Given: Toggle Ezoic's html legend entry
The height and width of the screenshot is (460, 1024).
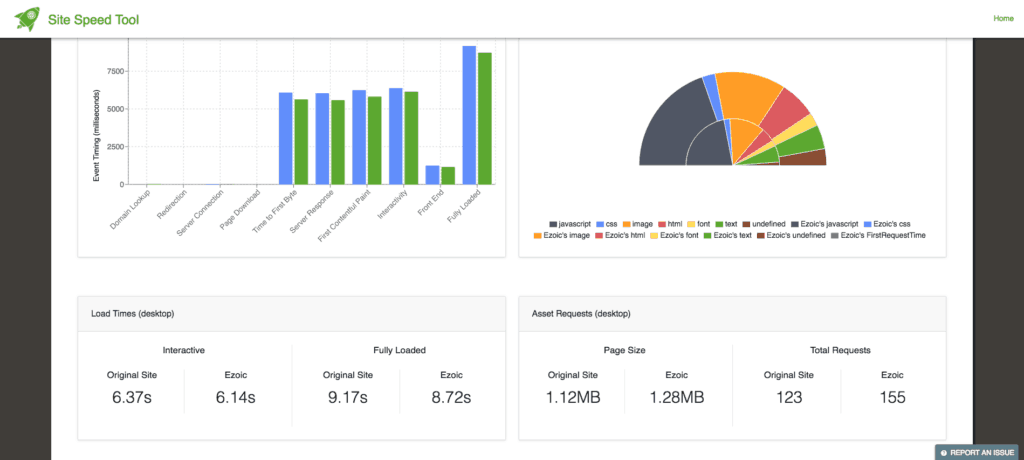Looking at the screenshot, I should coord(621,235).
